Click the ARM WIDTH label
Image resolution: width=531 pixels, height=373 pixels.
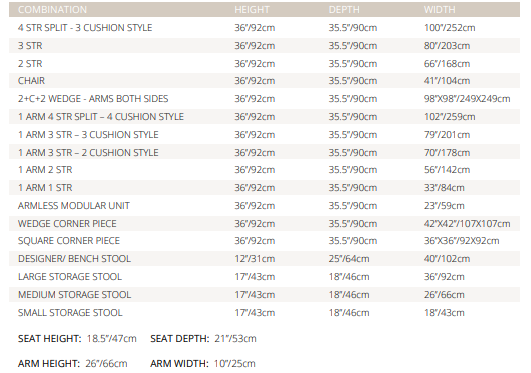click(x=179, y=364)
